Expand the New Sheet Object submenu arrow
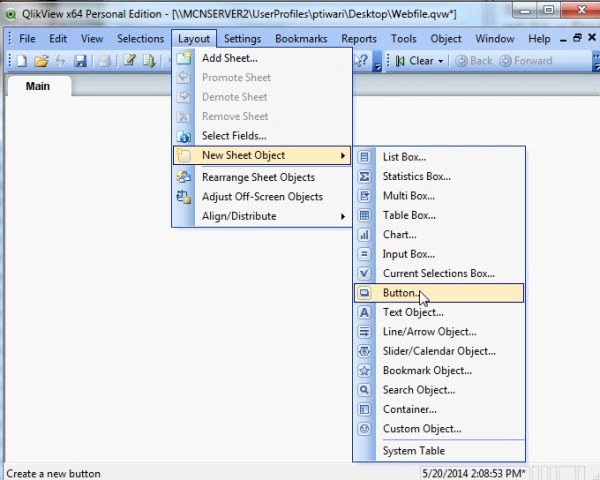600x480 pixels. (343, 156)
